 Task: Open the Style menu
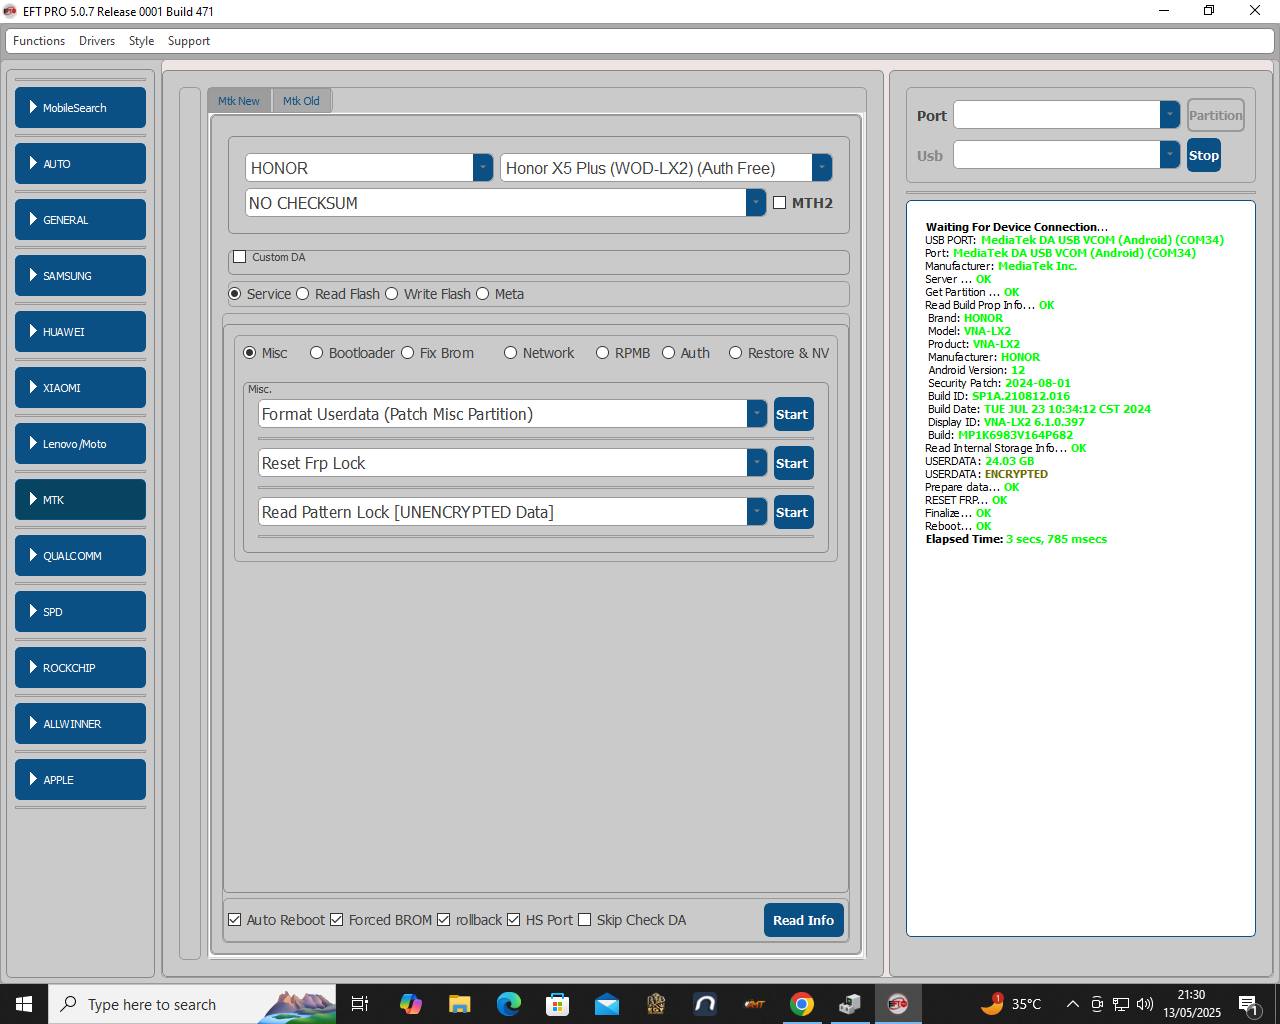(x=141, y=41)
